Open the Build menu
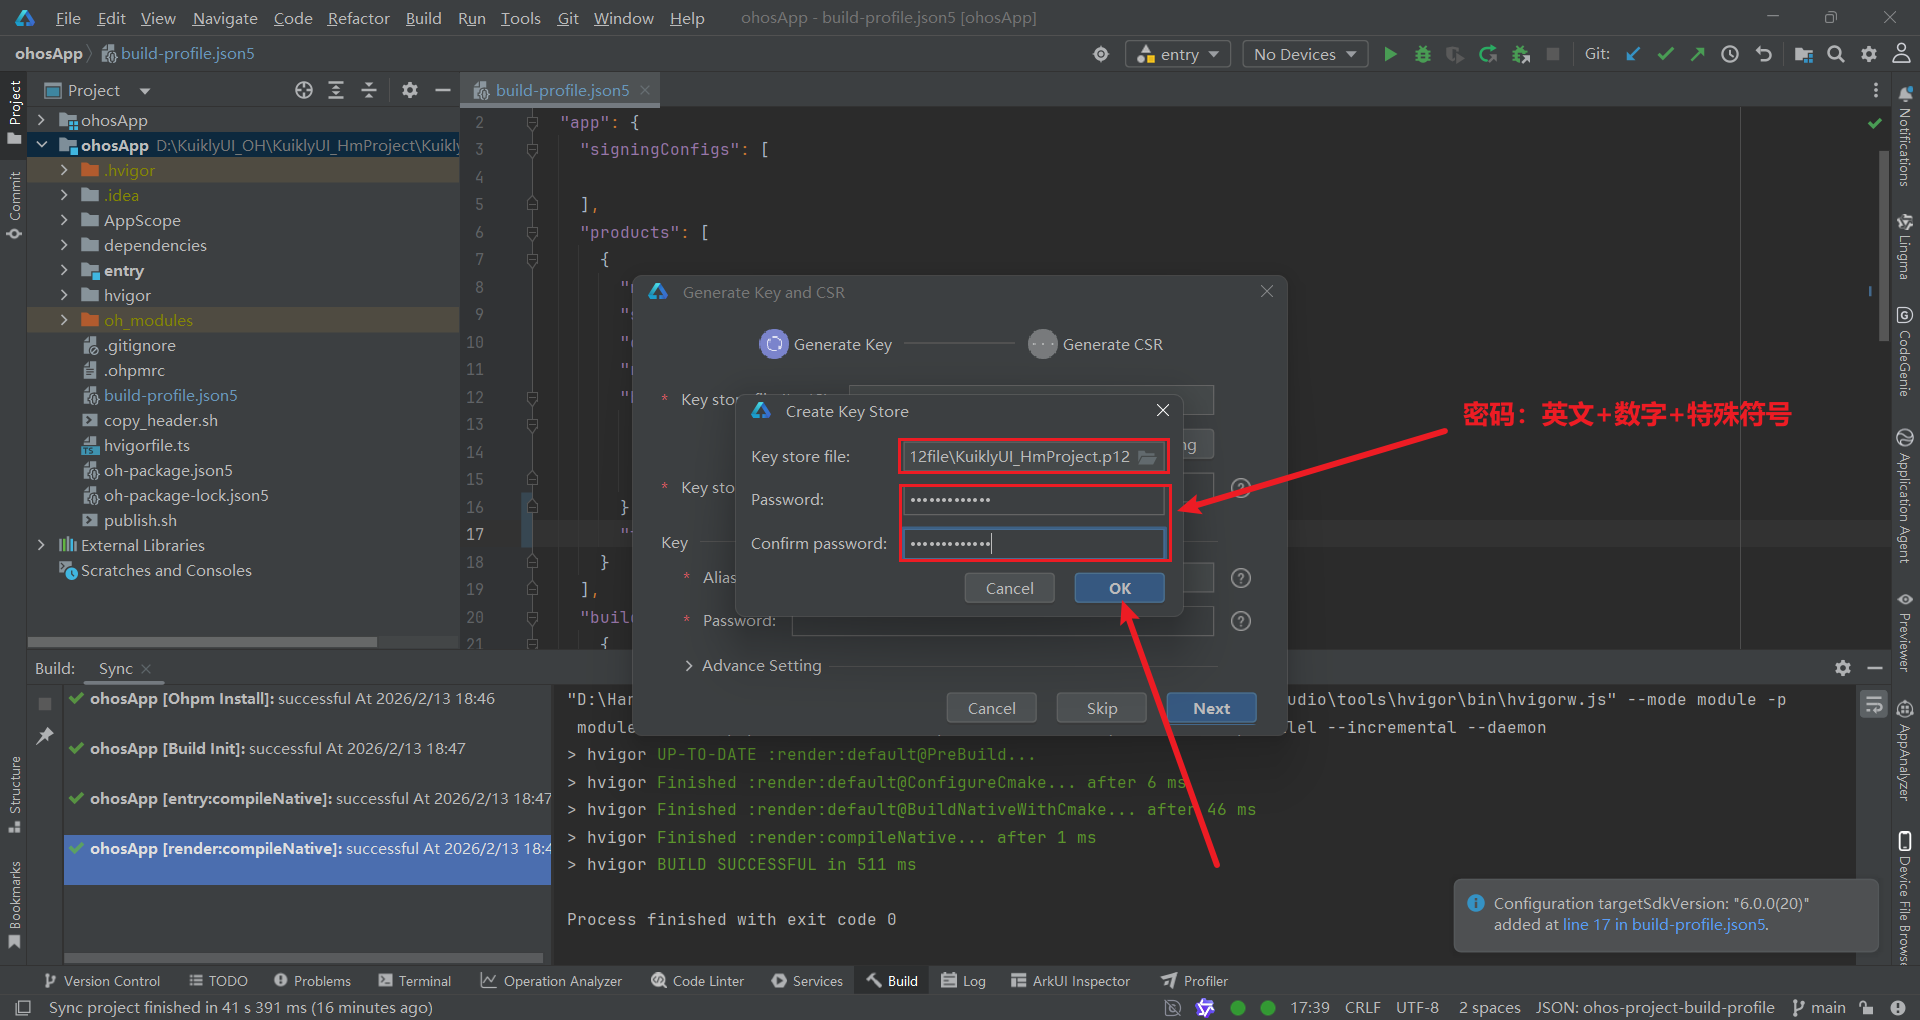Image resolution: width=1920 pixels, height=1020 pixels. tap(423, 18)
